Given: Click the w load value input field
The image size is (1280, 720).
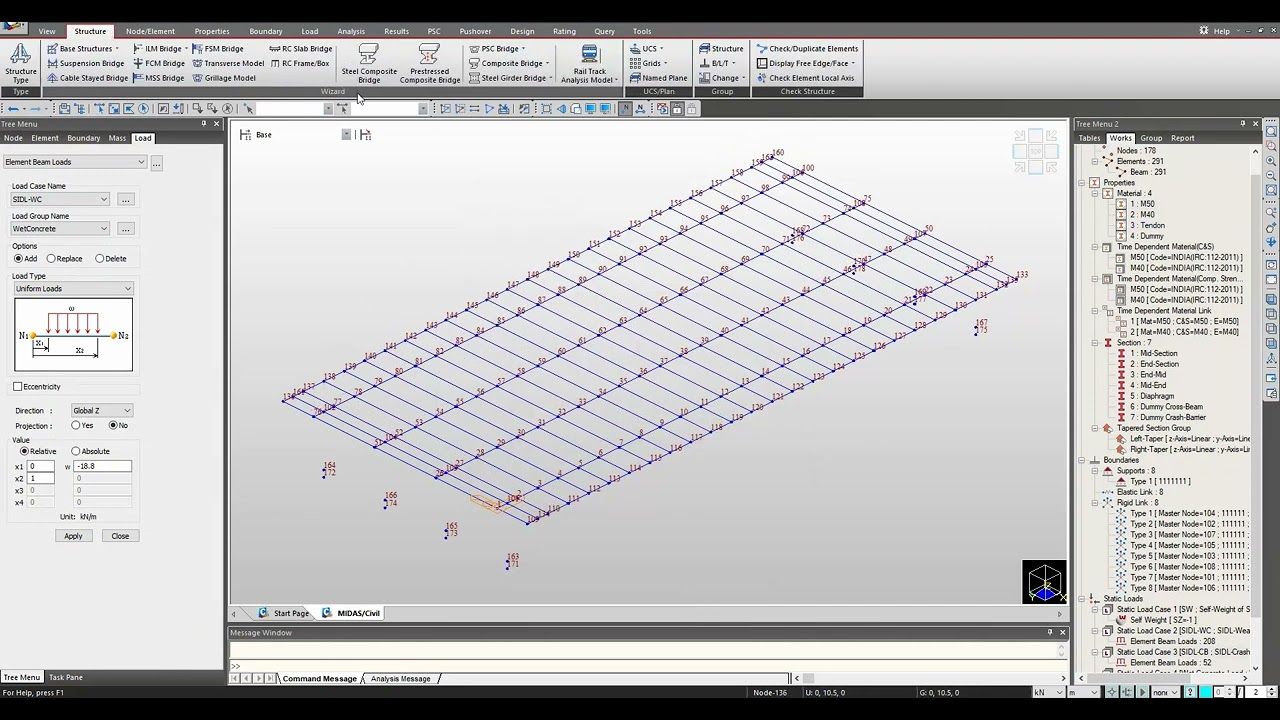Looking at the screenshot, I should coord(104,467).
